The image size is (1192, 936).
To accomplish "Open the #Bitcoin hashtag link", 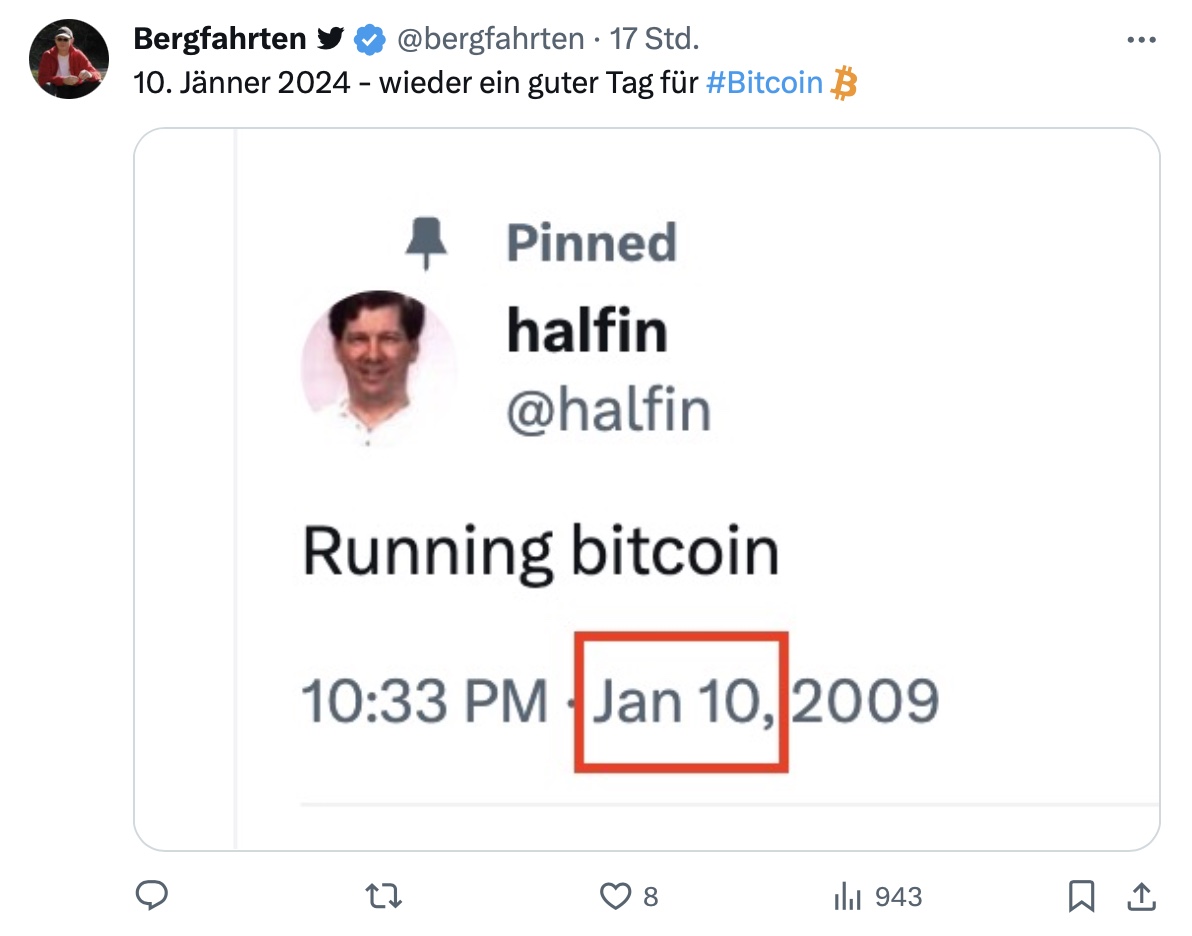I will [764, 83].
